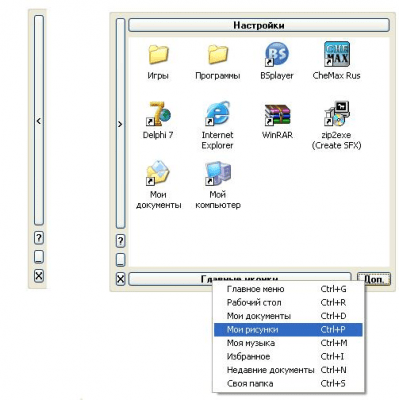Choose Недавние документы menu entry

(288, 370)
